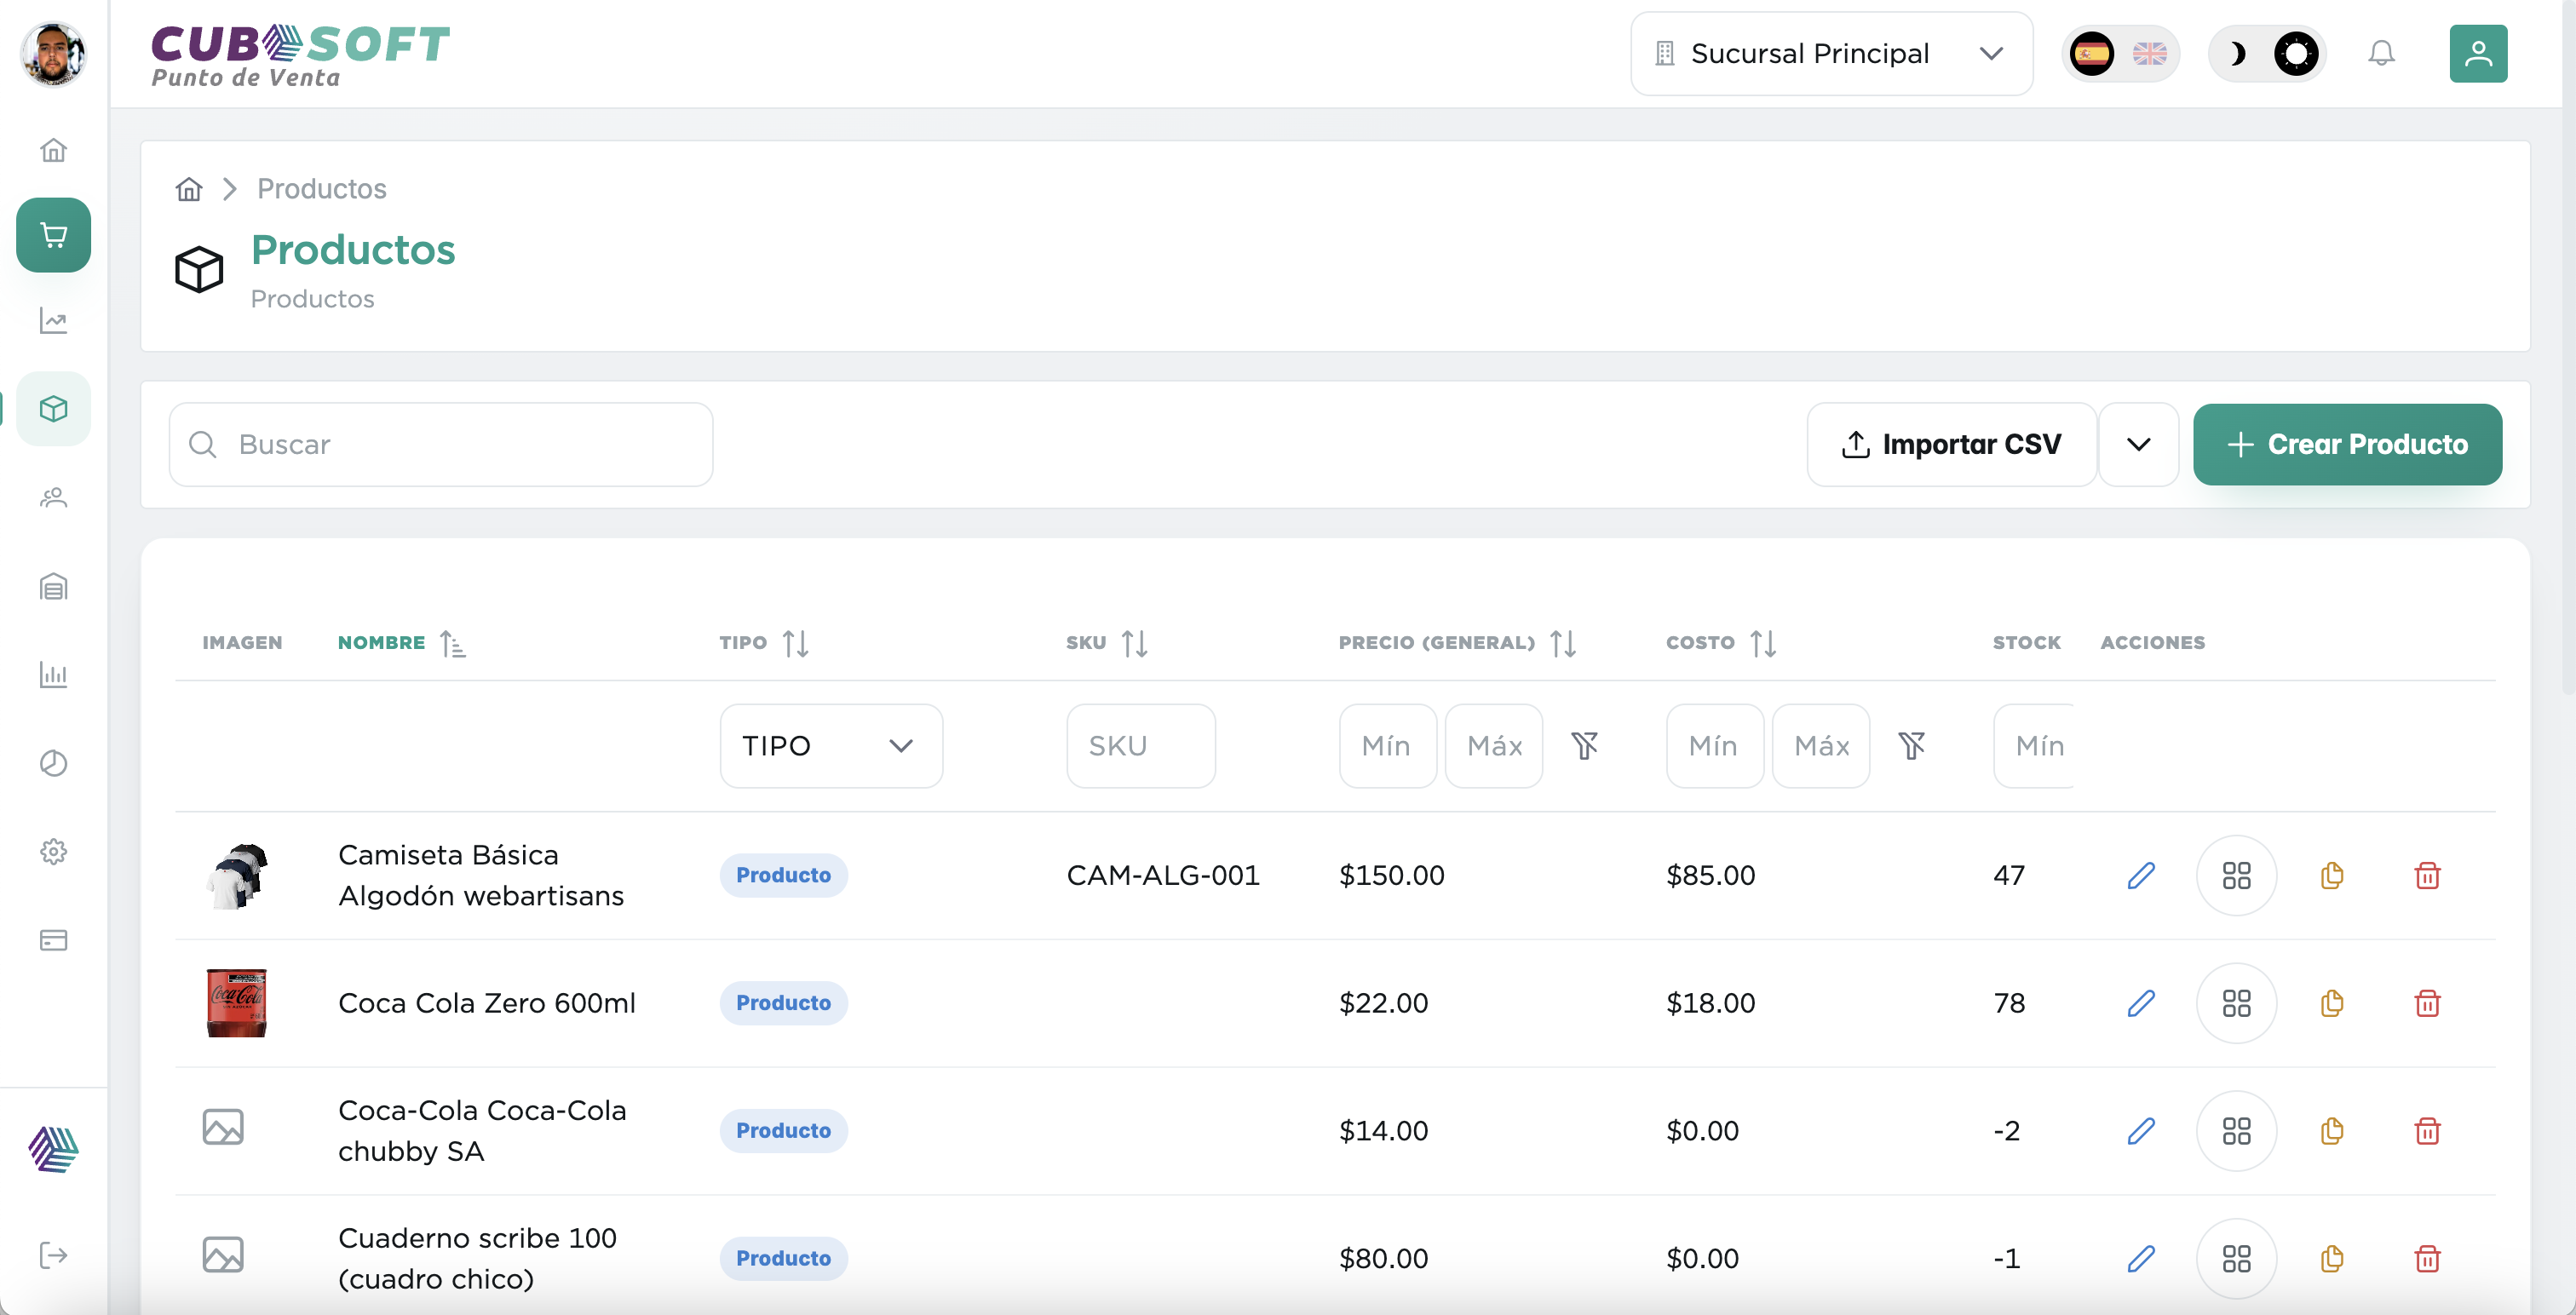
Task: Sort by Precio (General) column arrows
Action: pyautogui.click(x=1563, y=643)
